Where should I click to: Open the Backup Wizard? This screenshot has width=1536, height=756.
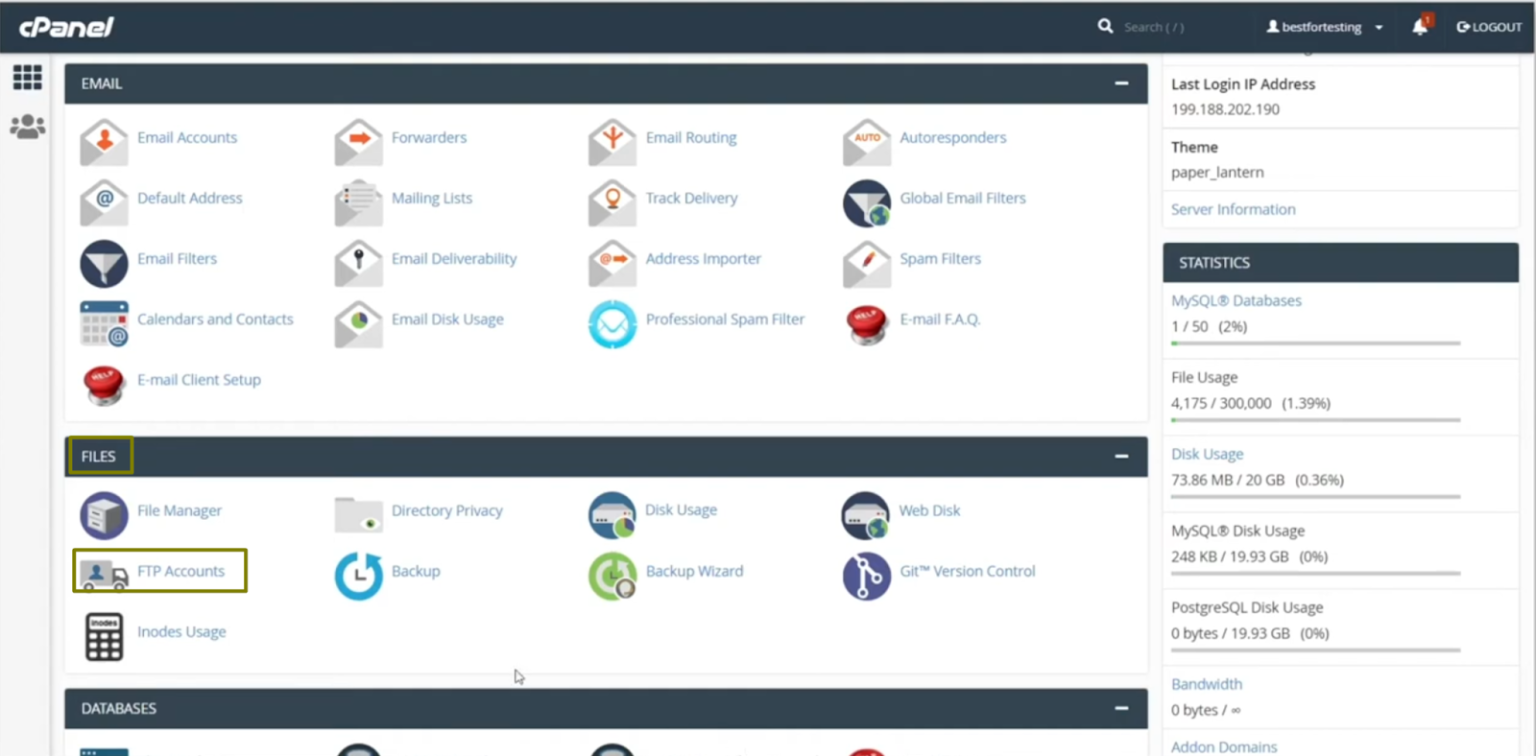[x=694, y=570]
